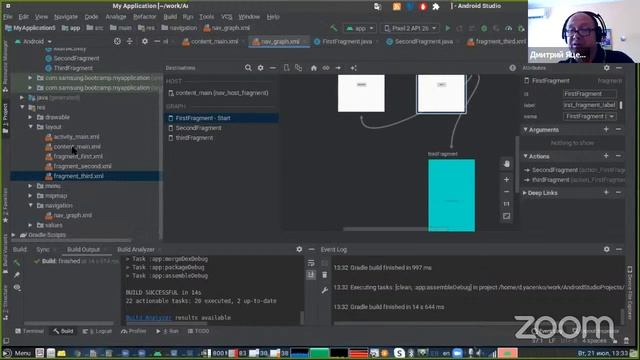
Task: Open Build panel gear settings
Action: pos(299,249)
